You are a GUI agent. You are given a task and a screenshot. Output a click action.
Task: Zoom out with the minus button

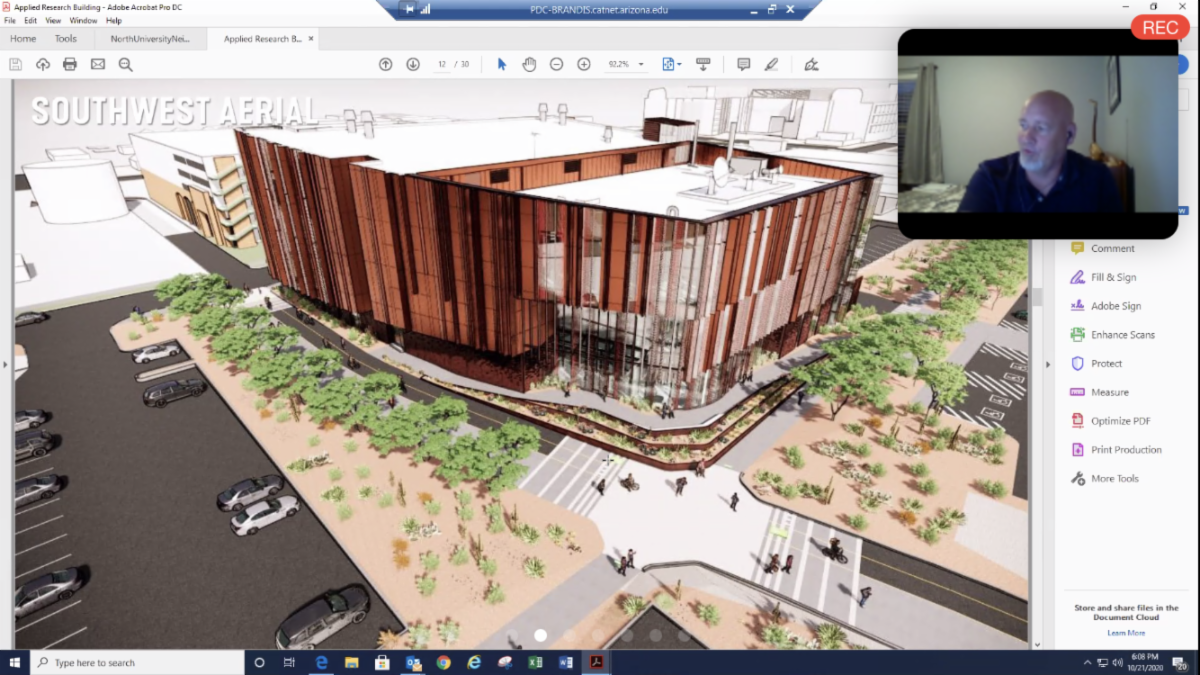tap(556, 64)
